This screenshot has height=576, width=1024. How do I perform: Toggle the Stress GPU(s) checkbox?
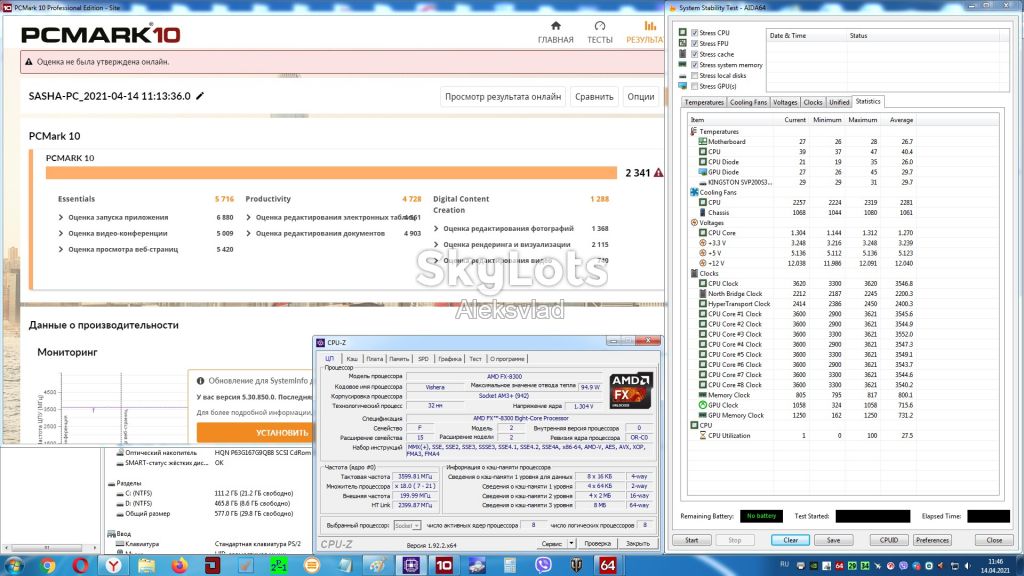point(694,86)
